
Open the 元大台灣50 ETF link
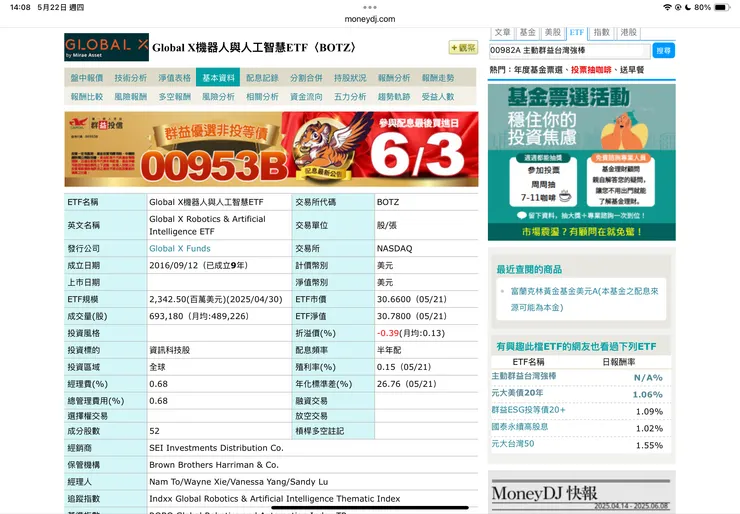[x=513, y=444]
